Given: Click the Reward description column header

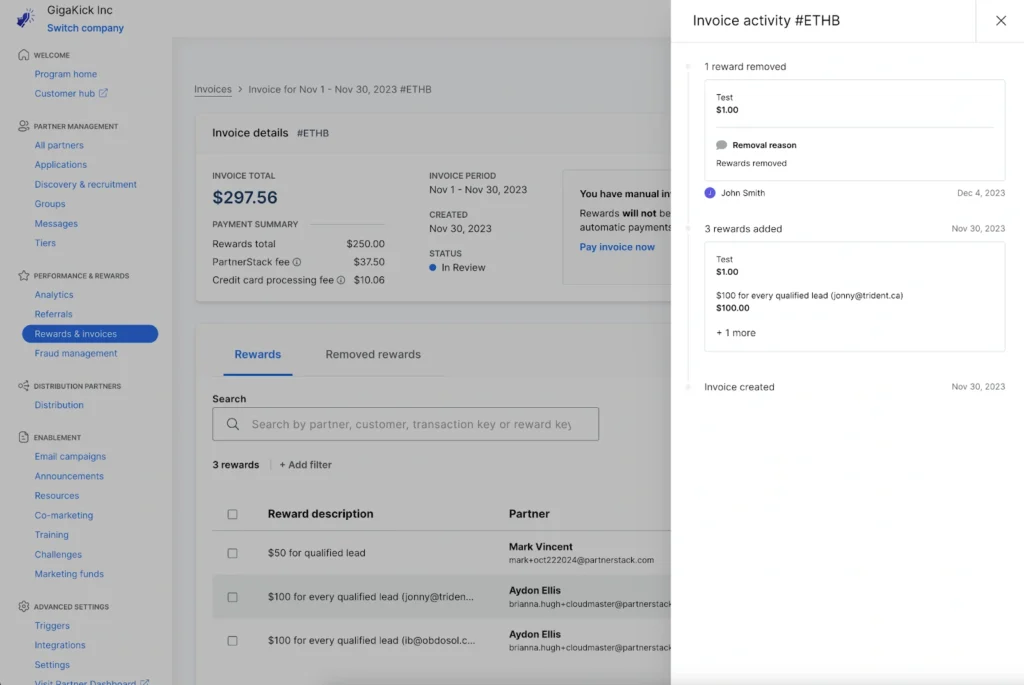Looking at the screenshot, I should pos(320,514).
